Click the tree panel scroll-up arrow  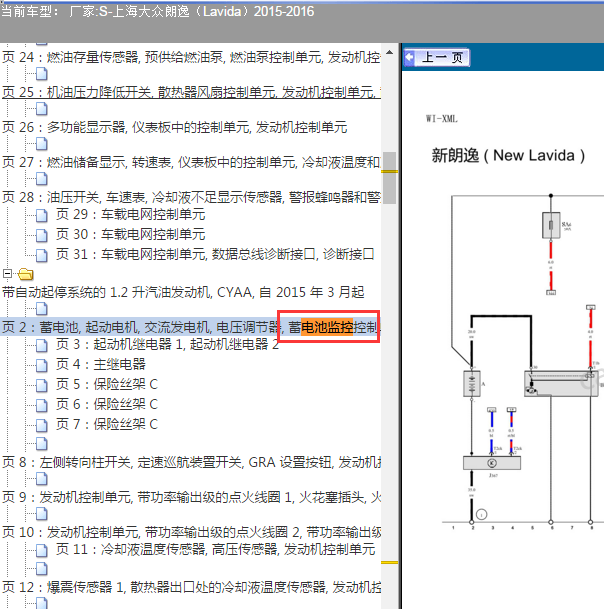[x=390, y=52]
